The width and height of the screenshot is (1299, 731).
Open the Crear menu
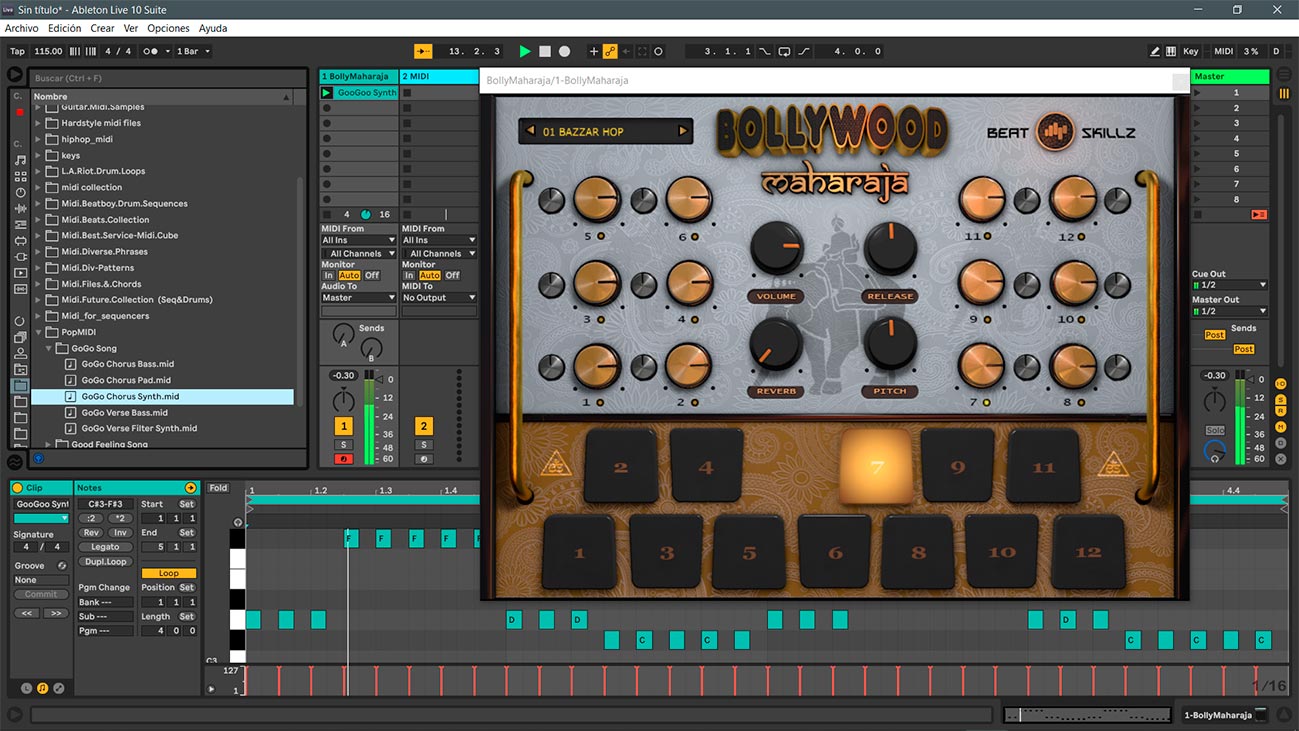102,29
